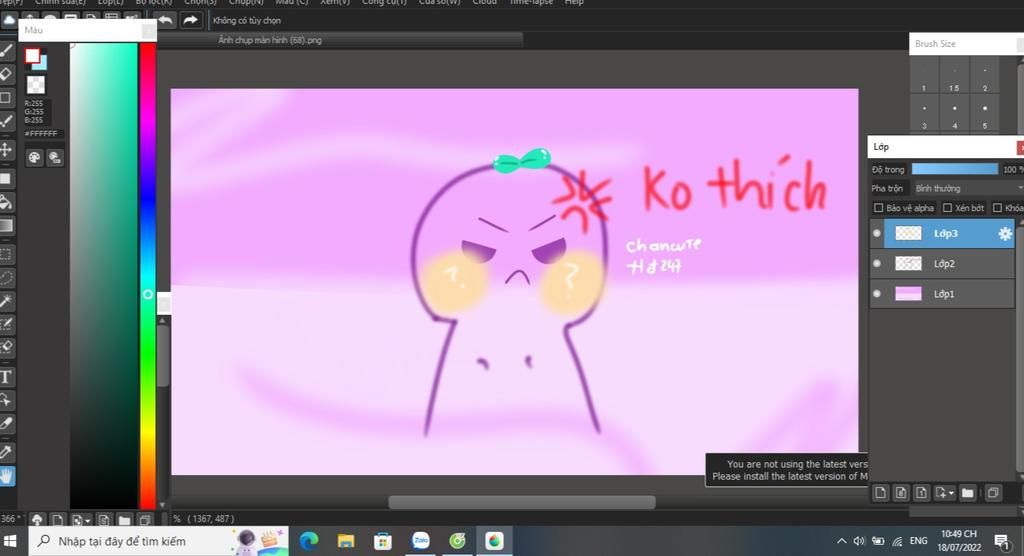Click the folder button in Lớp panel

pos(967,493)
